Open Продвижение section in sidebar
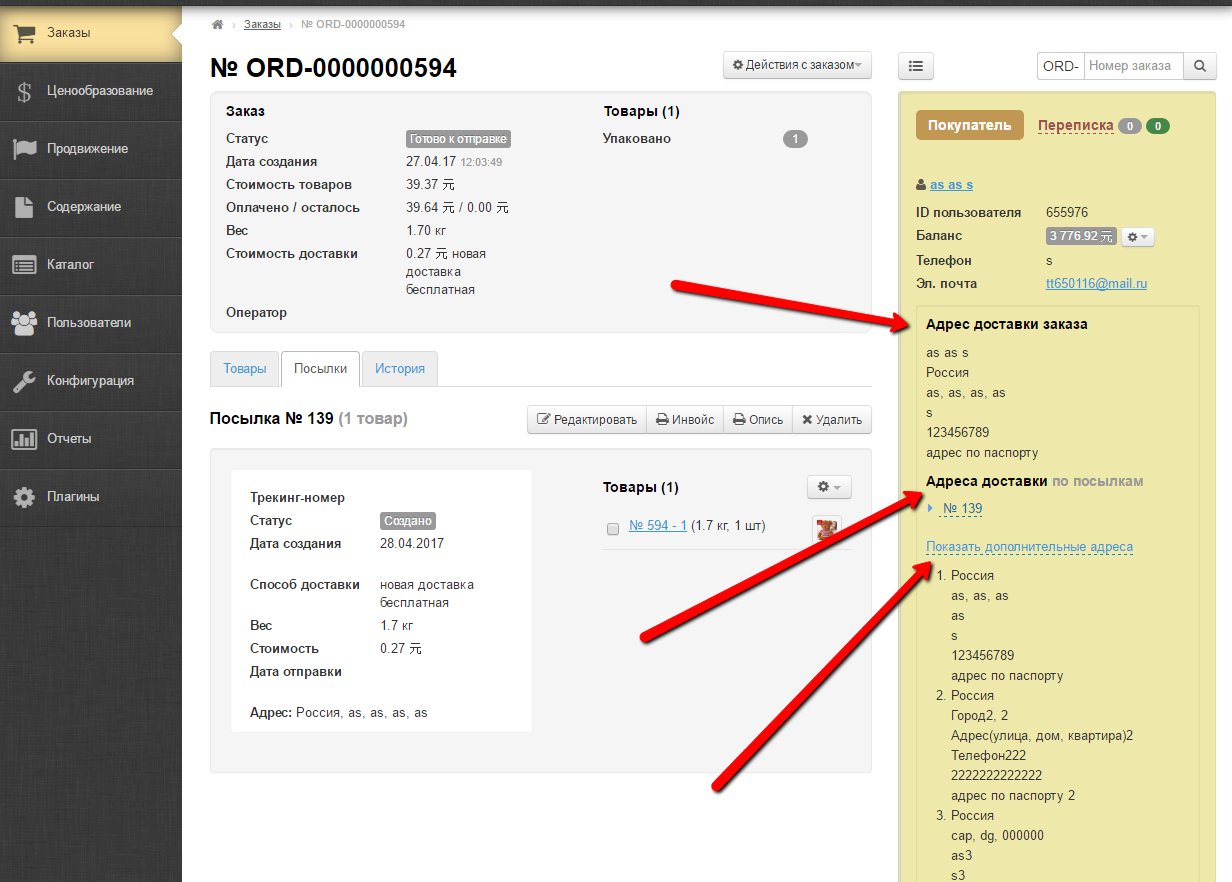The width and height of the screenshot is (1232, 882). (x=90, y=149)
